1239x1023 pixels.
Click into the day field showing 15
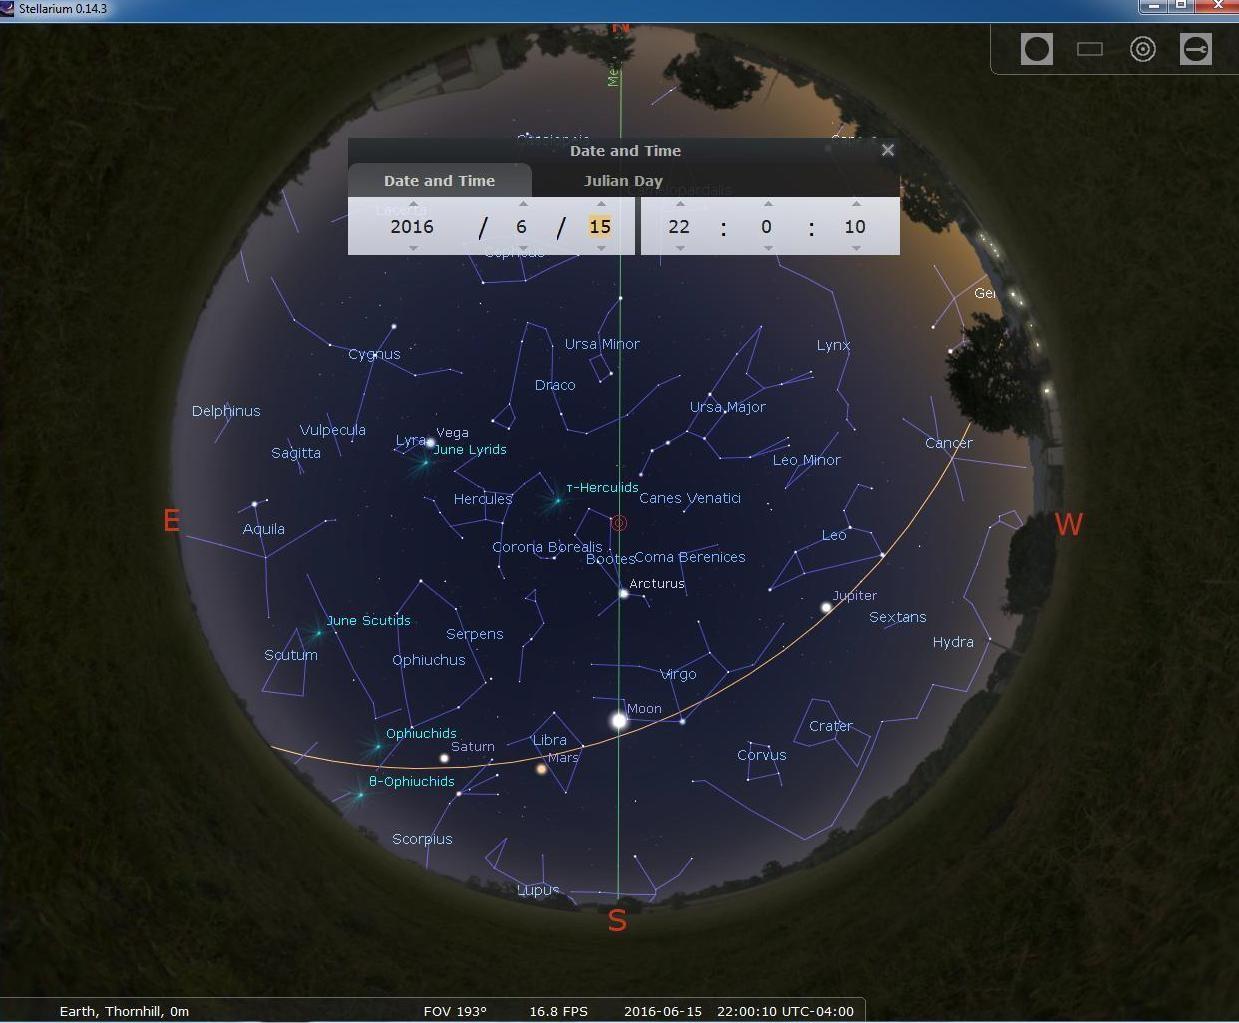tap(600, 227)
